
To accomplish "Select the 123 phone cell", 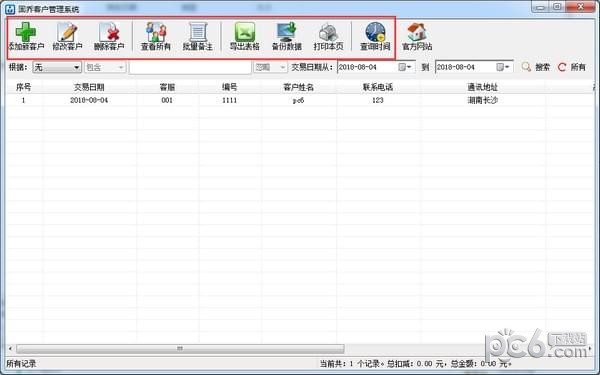I will tap(378, 100).
